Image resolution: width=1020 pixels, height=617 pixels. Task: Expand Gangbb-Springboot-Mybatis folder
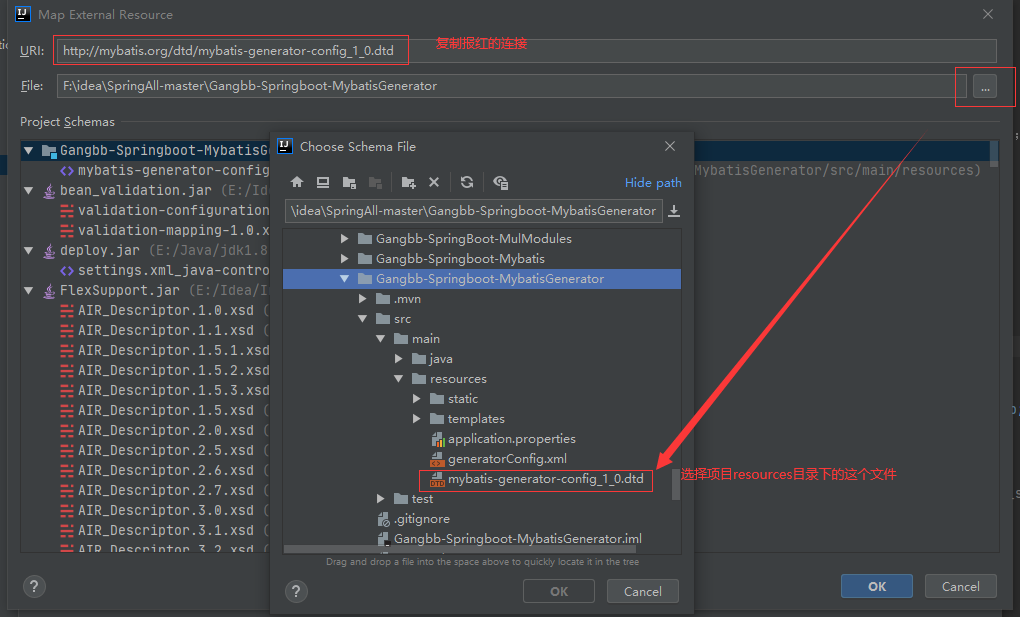(344, 259)
